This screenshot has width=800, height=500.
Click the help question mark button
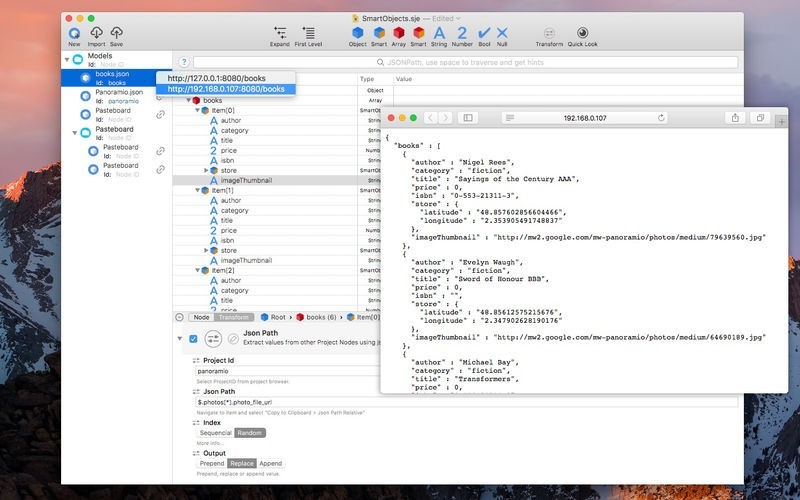click(184, 62)
